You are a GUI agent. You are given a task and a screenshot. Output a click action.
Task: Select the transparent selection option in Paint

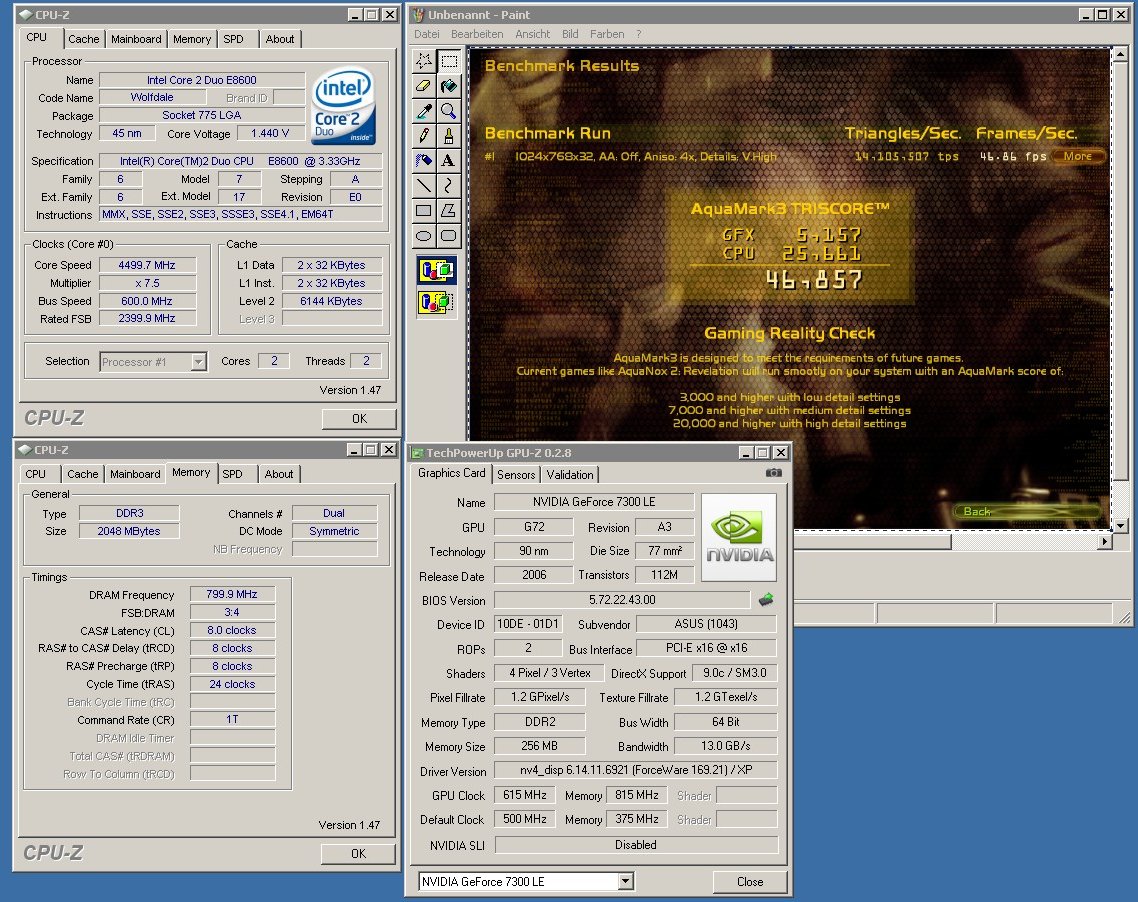pos(437,301)
